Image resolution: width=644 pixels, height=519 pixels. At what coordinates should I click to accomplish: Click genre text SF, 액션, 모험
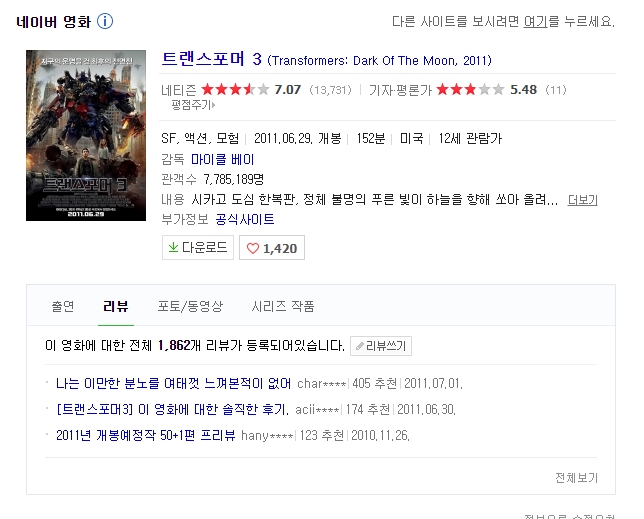pyautogui.click(x=200, y=139)
